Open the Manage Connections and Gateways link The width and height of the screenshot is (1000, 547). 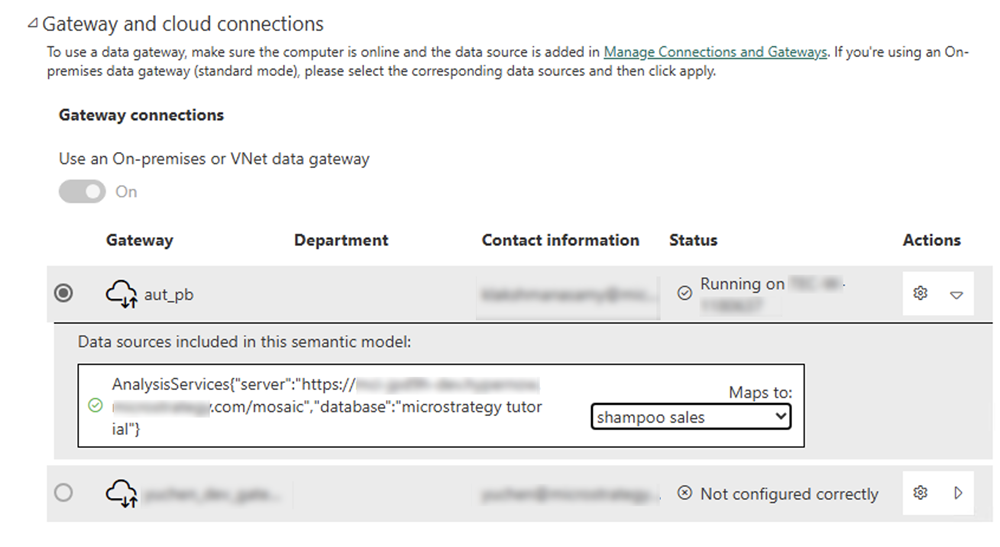[715, 52]
